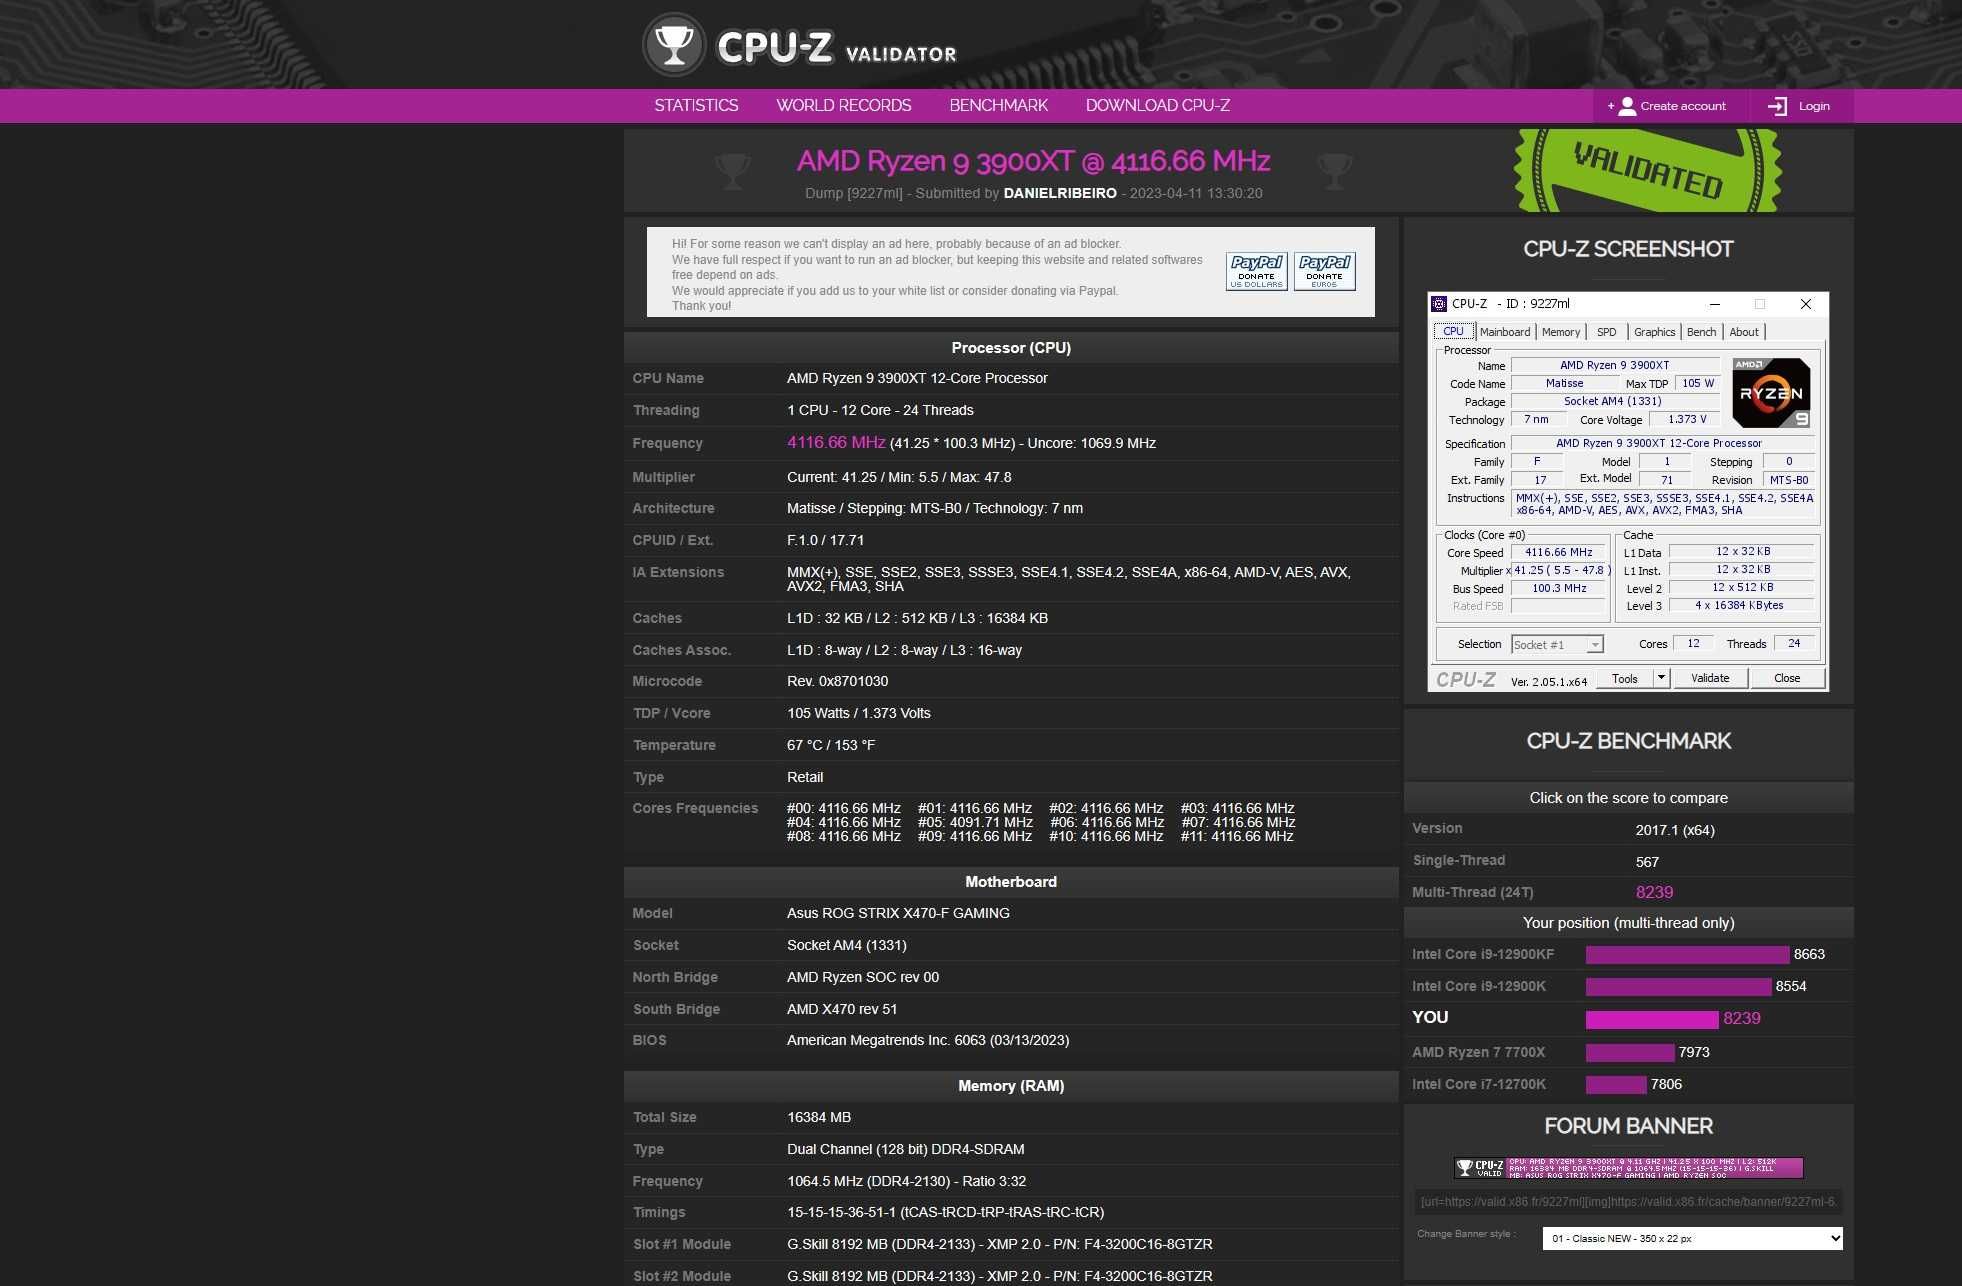Viewport: 1962px width, 1286px height.
Task: Click the CPU-Z Validator trophy logo
Action: tap(674, 44)
